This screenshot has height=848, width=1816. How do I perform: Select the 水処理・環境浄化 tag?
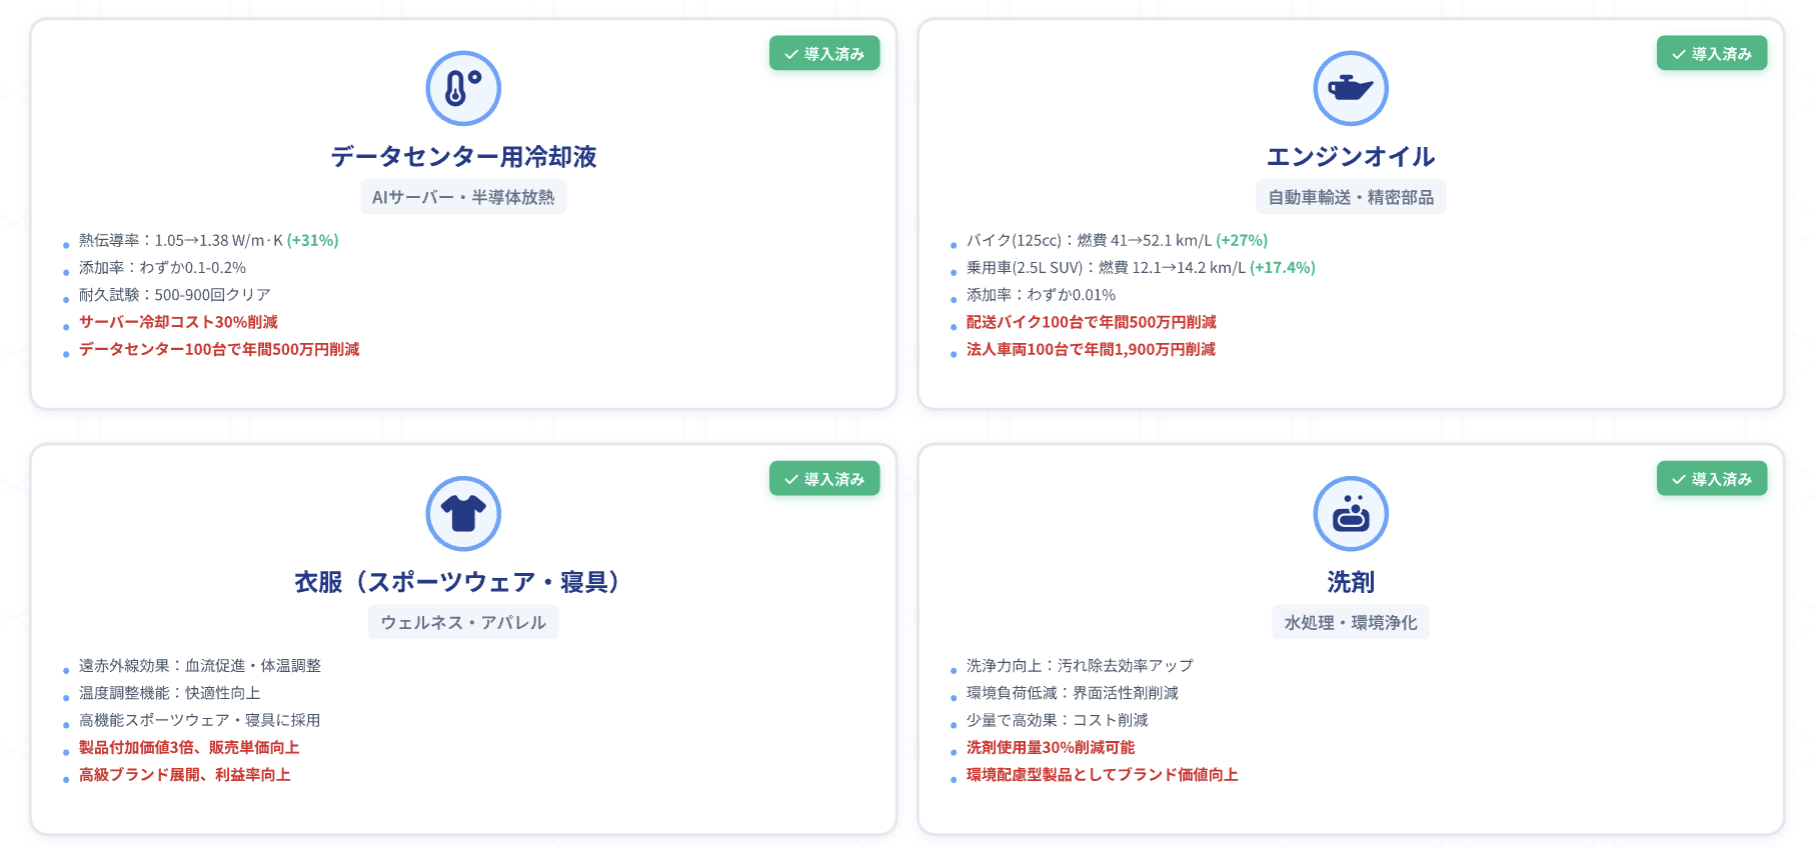click(x=1350, y=622)
